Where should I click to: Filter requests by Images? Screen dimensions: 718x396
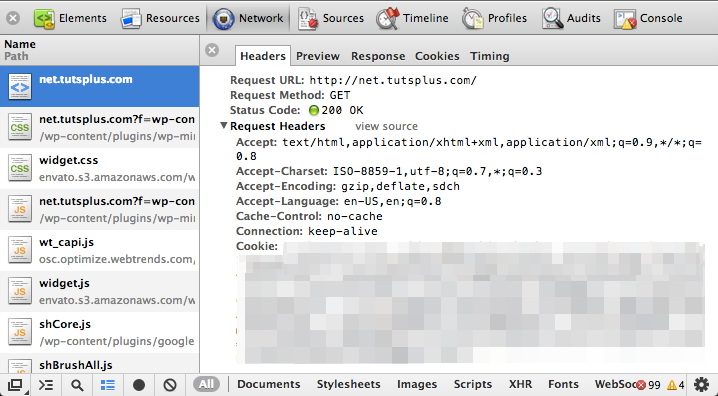coord(417,384)
